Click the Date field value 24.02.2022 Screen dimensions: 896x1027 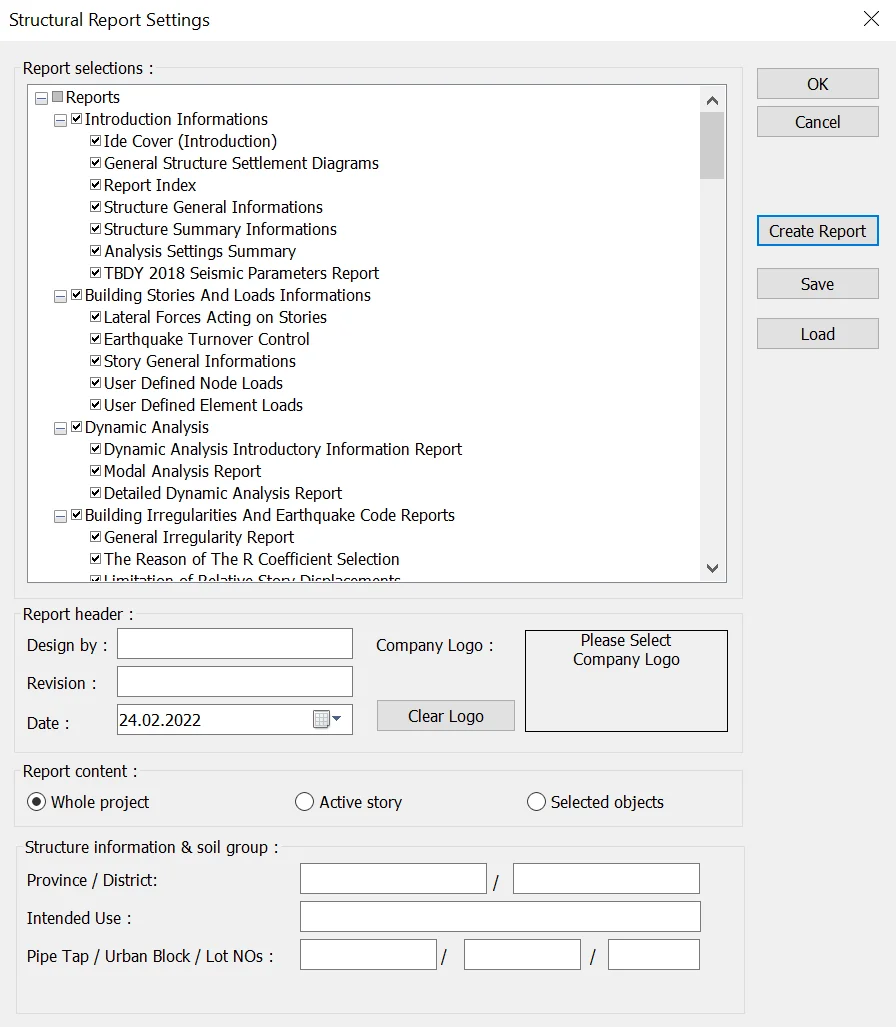(x=160, y=720)
